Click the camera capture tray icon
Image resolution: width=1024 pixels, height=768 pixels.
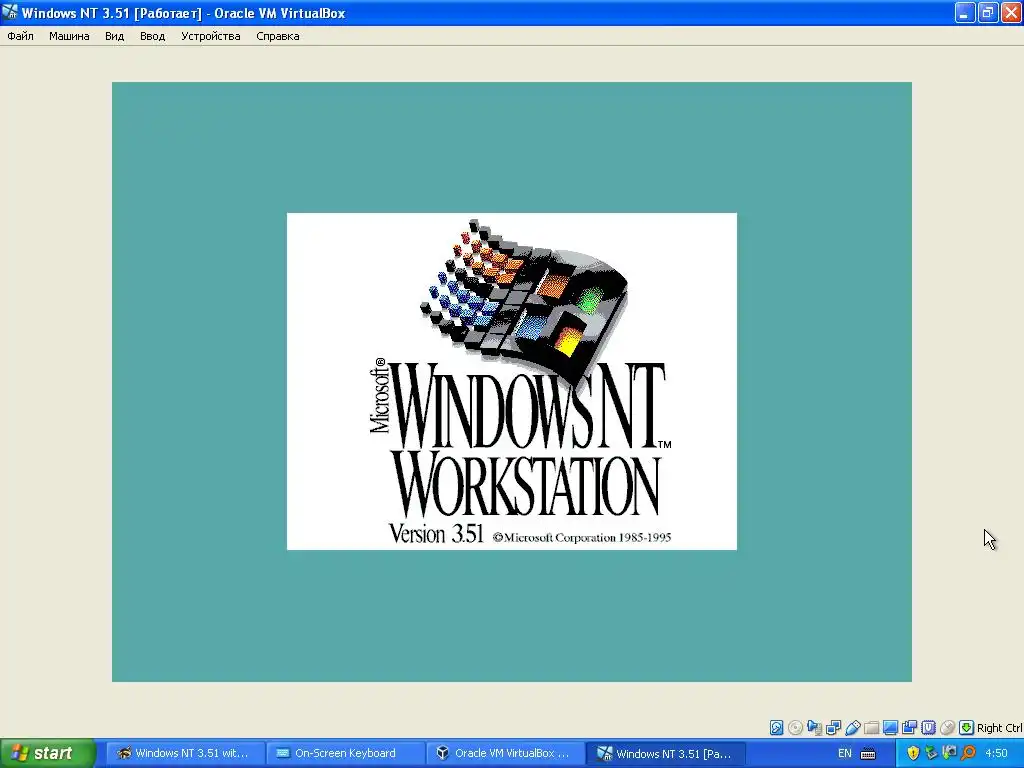point(950,753)
